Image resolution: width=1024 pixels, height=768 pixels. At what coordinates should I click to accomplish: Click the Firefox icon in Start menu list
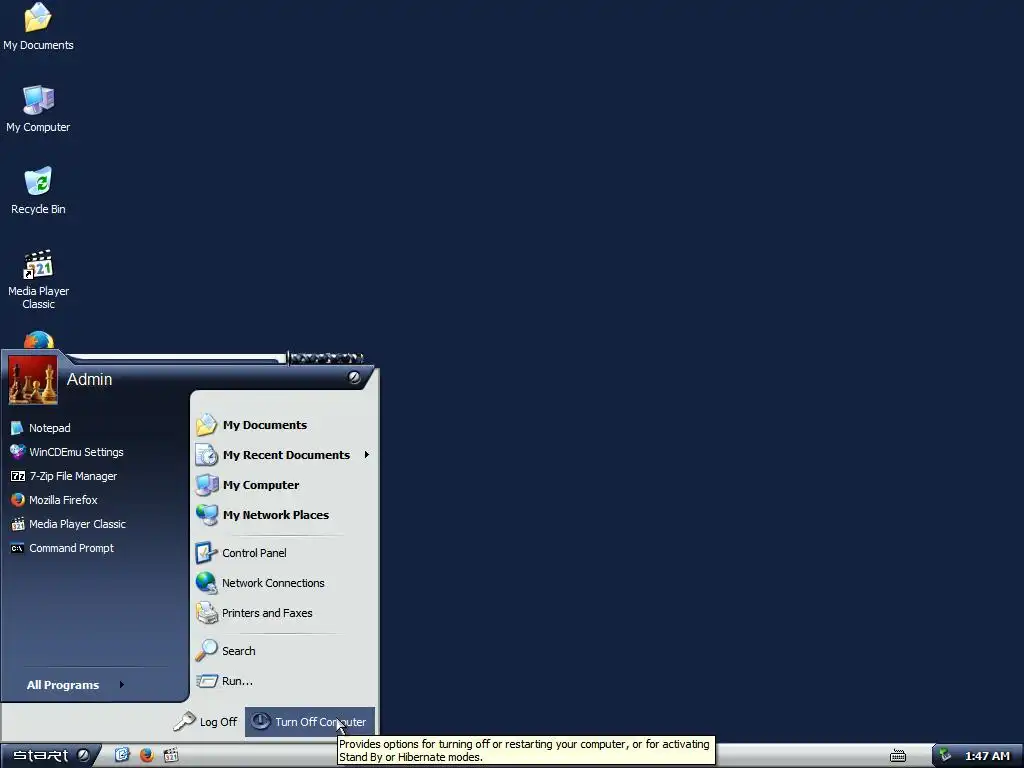pyautogui.click(x=18, y=500)
